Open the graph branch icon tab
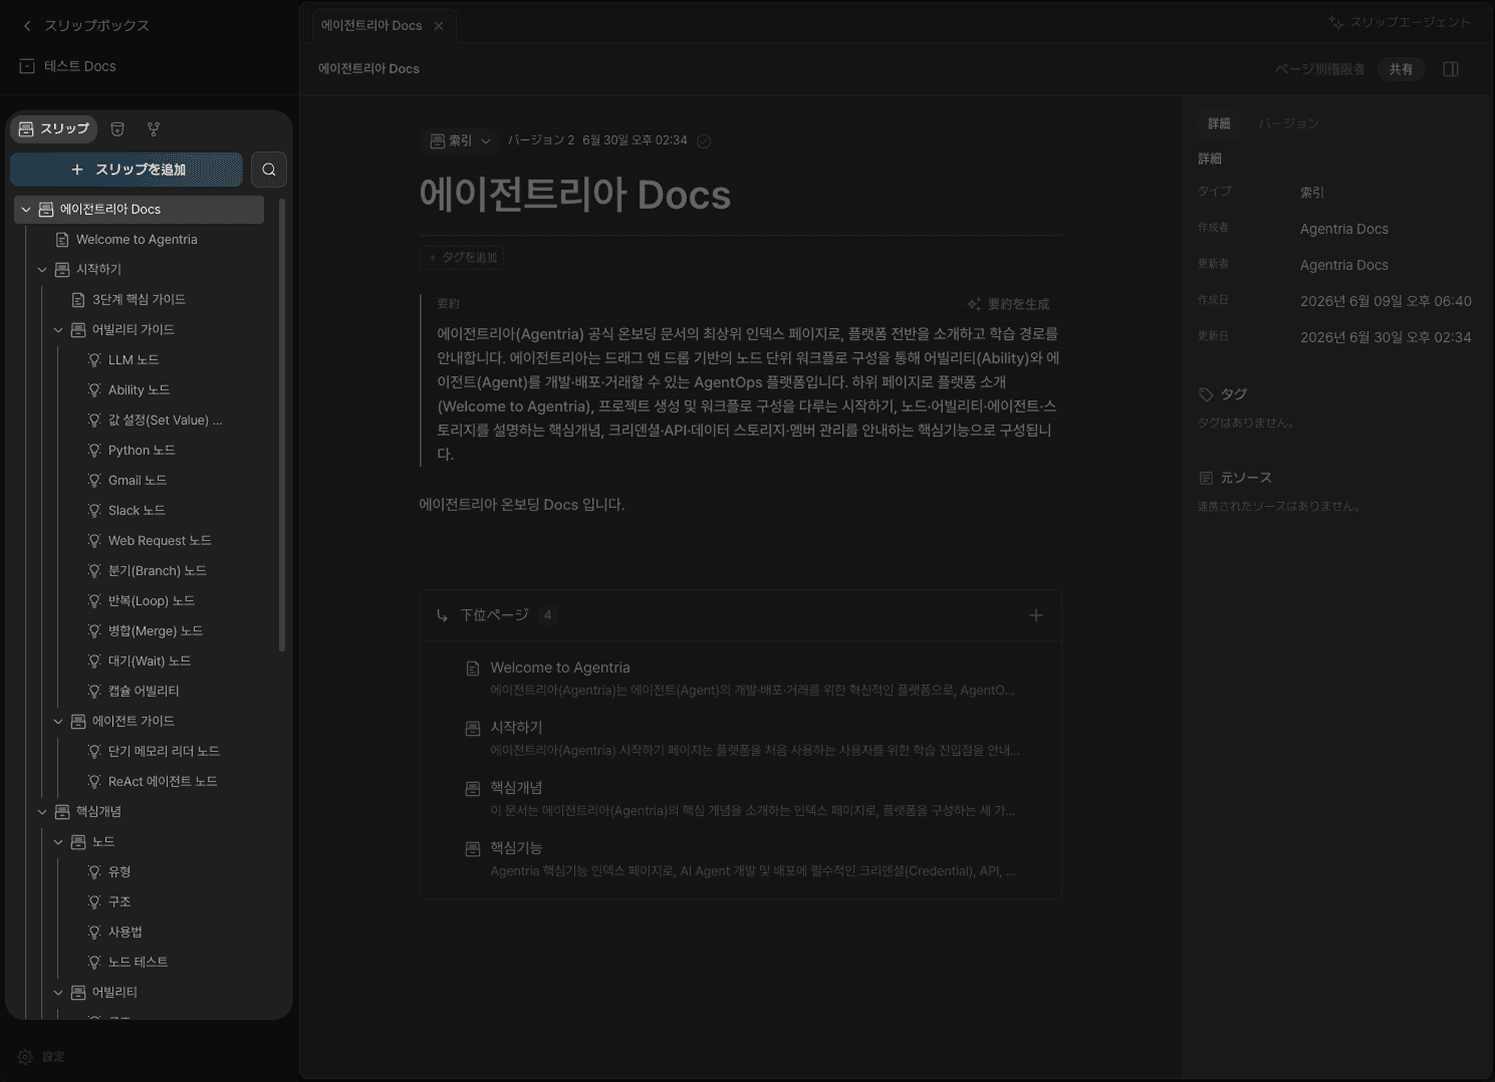Image resolution: width=1495 pixels, height=1082 pixels. point(153,129)
